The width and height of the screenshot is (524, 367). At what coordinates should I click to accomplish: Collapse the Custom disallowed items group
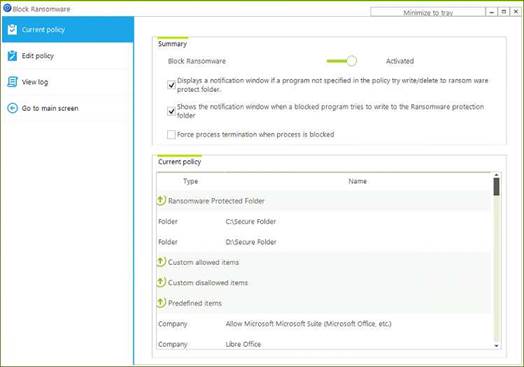pos(161,282)
